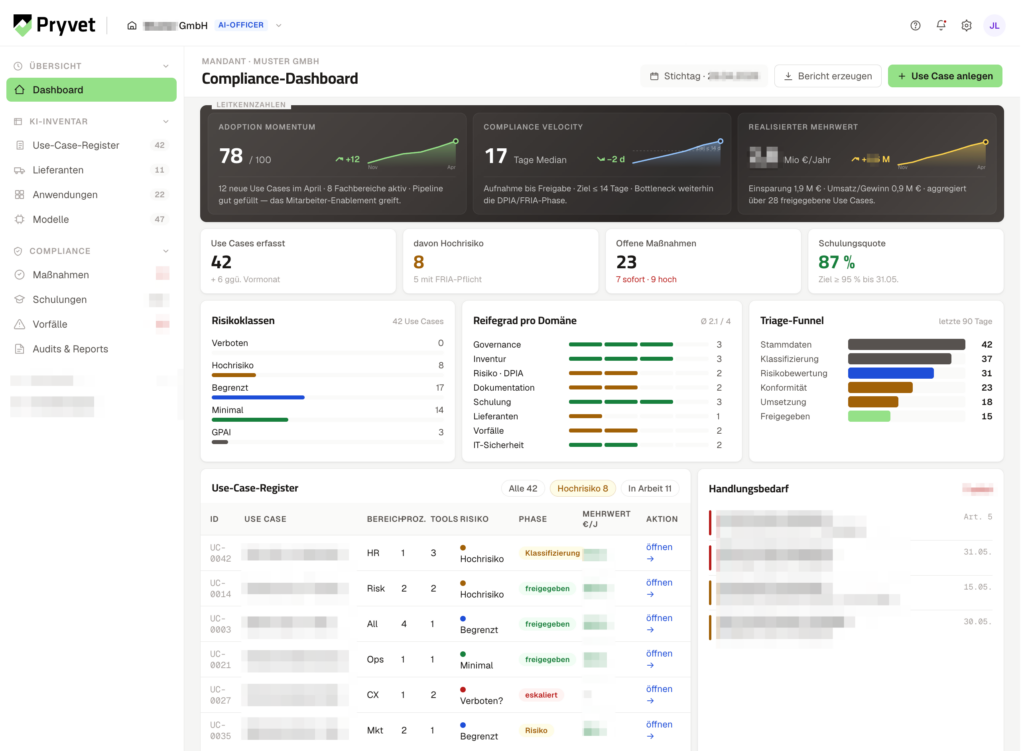
Task: Collapse the COMPLIANCE section chevron
Action: click(166, 251)
